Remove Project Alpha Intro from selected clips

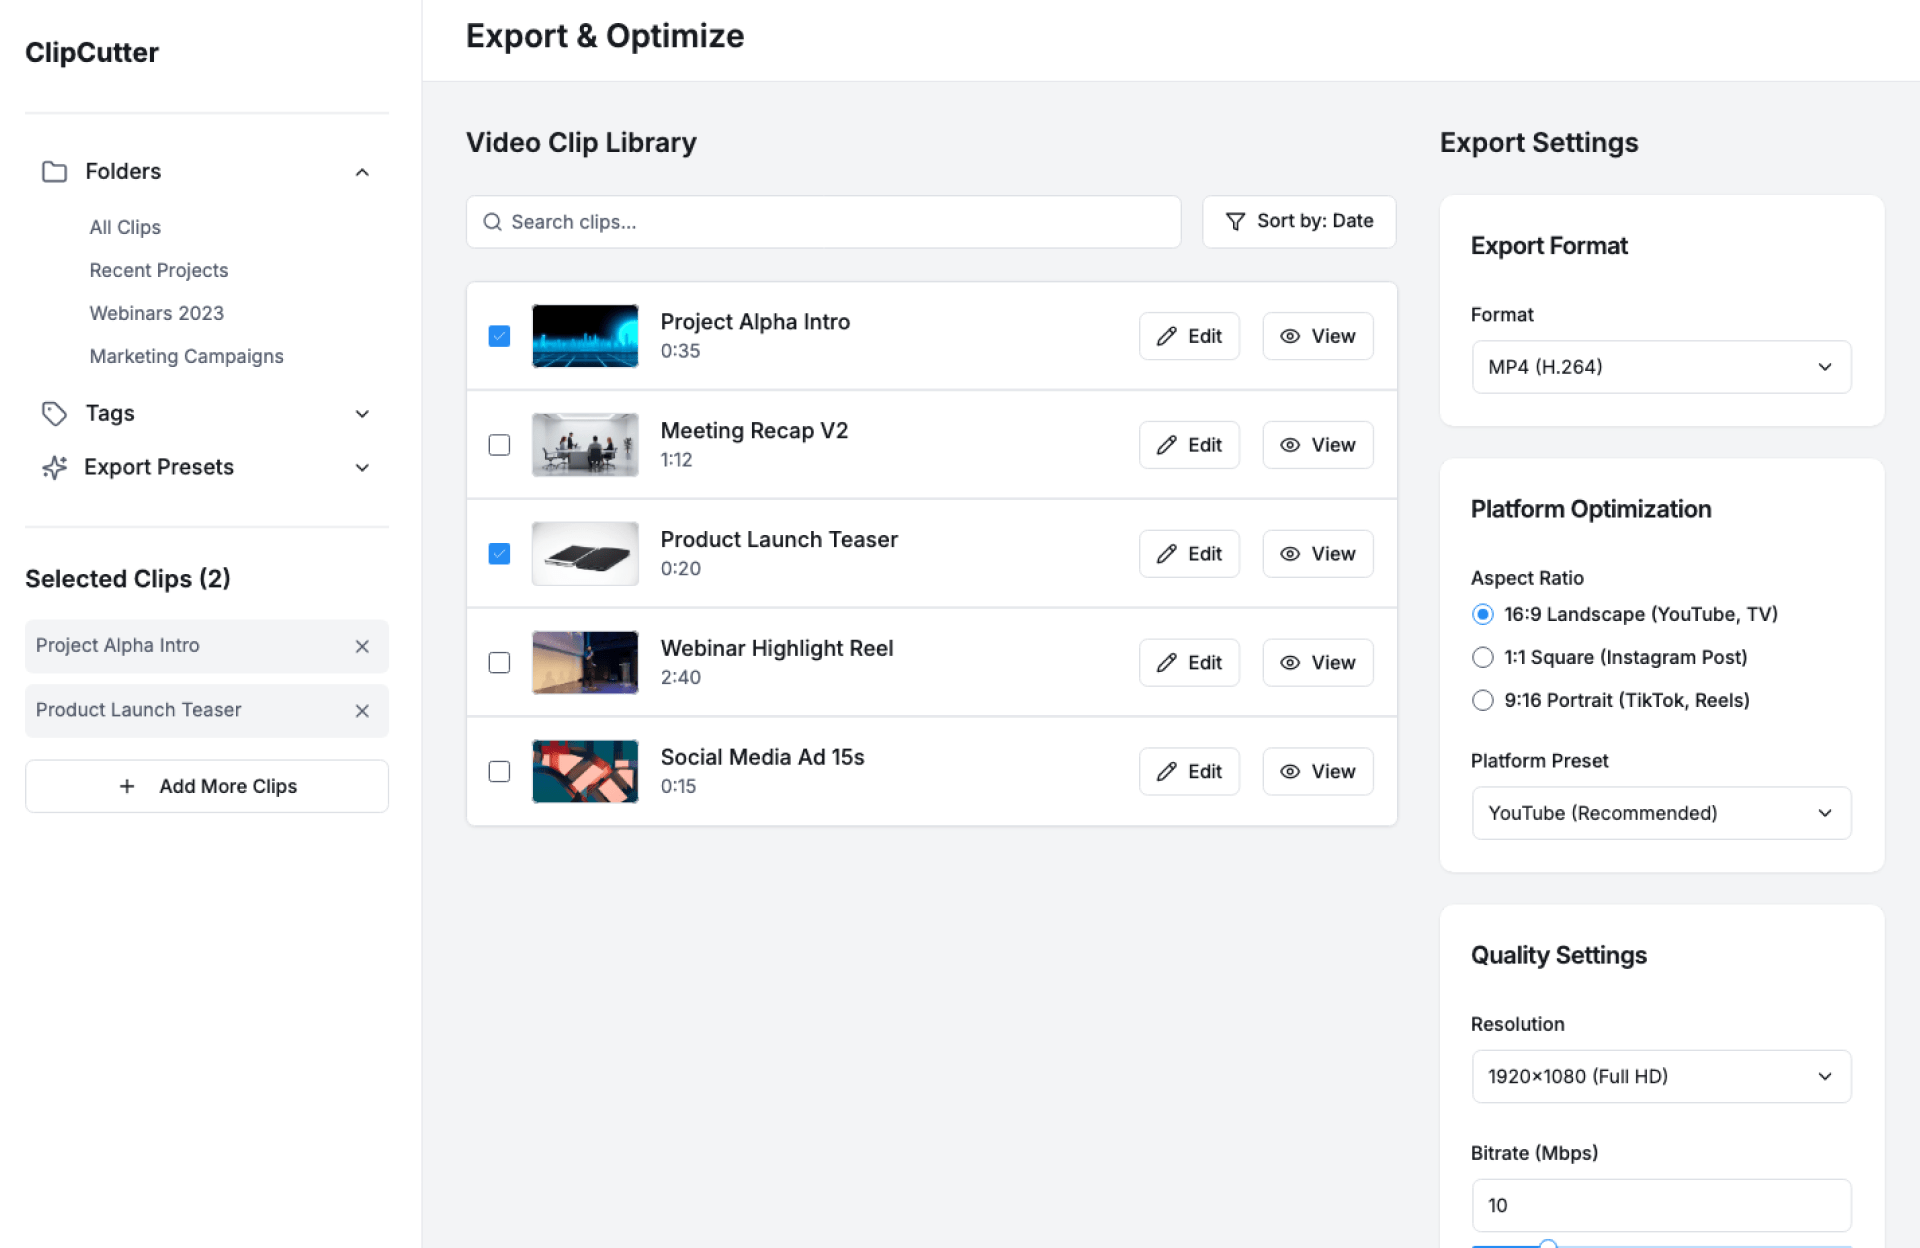(x=362, y=646)
